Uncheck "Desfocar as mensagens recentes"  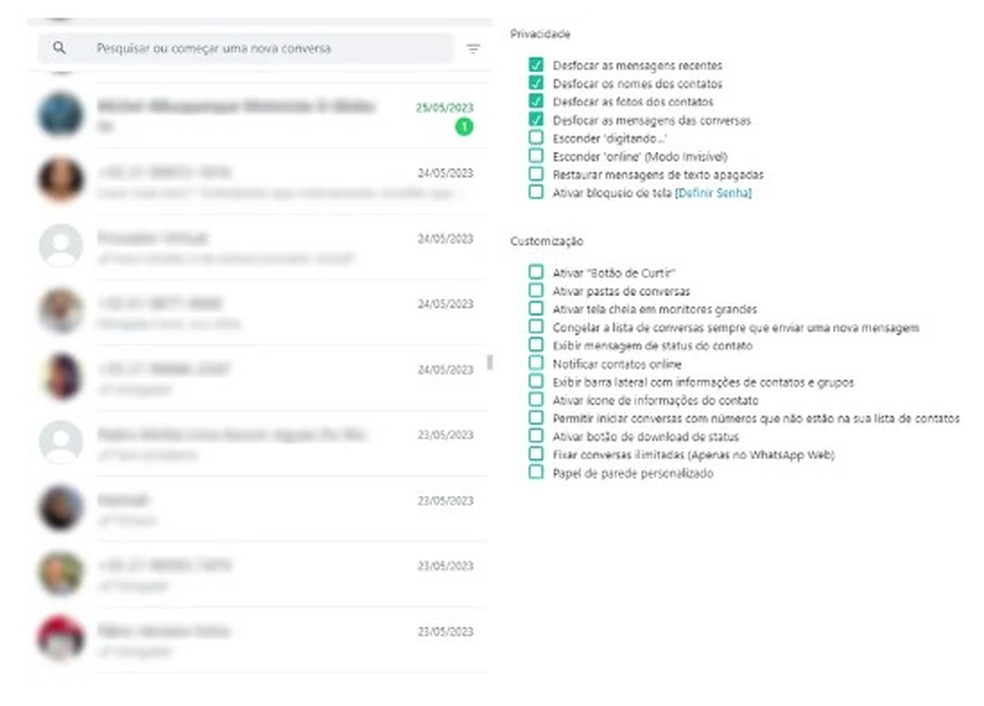pos(537,66)
